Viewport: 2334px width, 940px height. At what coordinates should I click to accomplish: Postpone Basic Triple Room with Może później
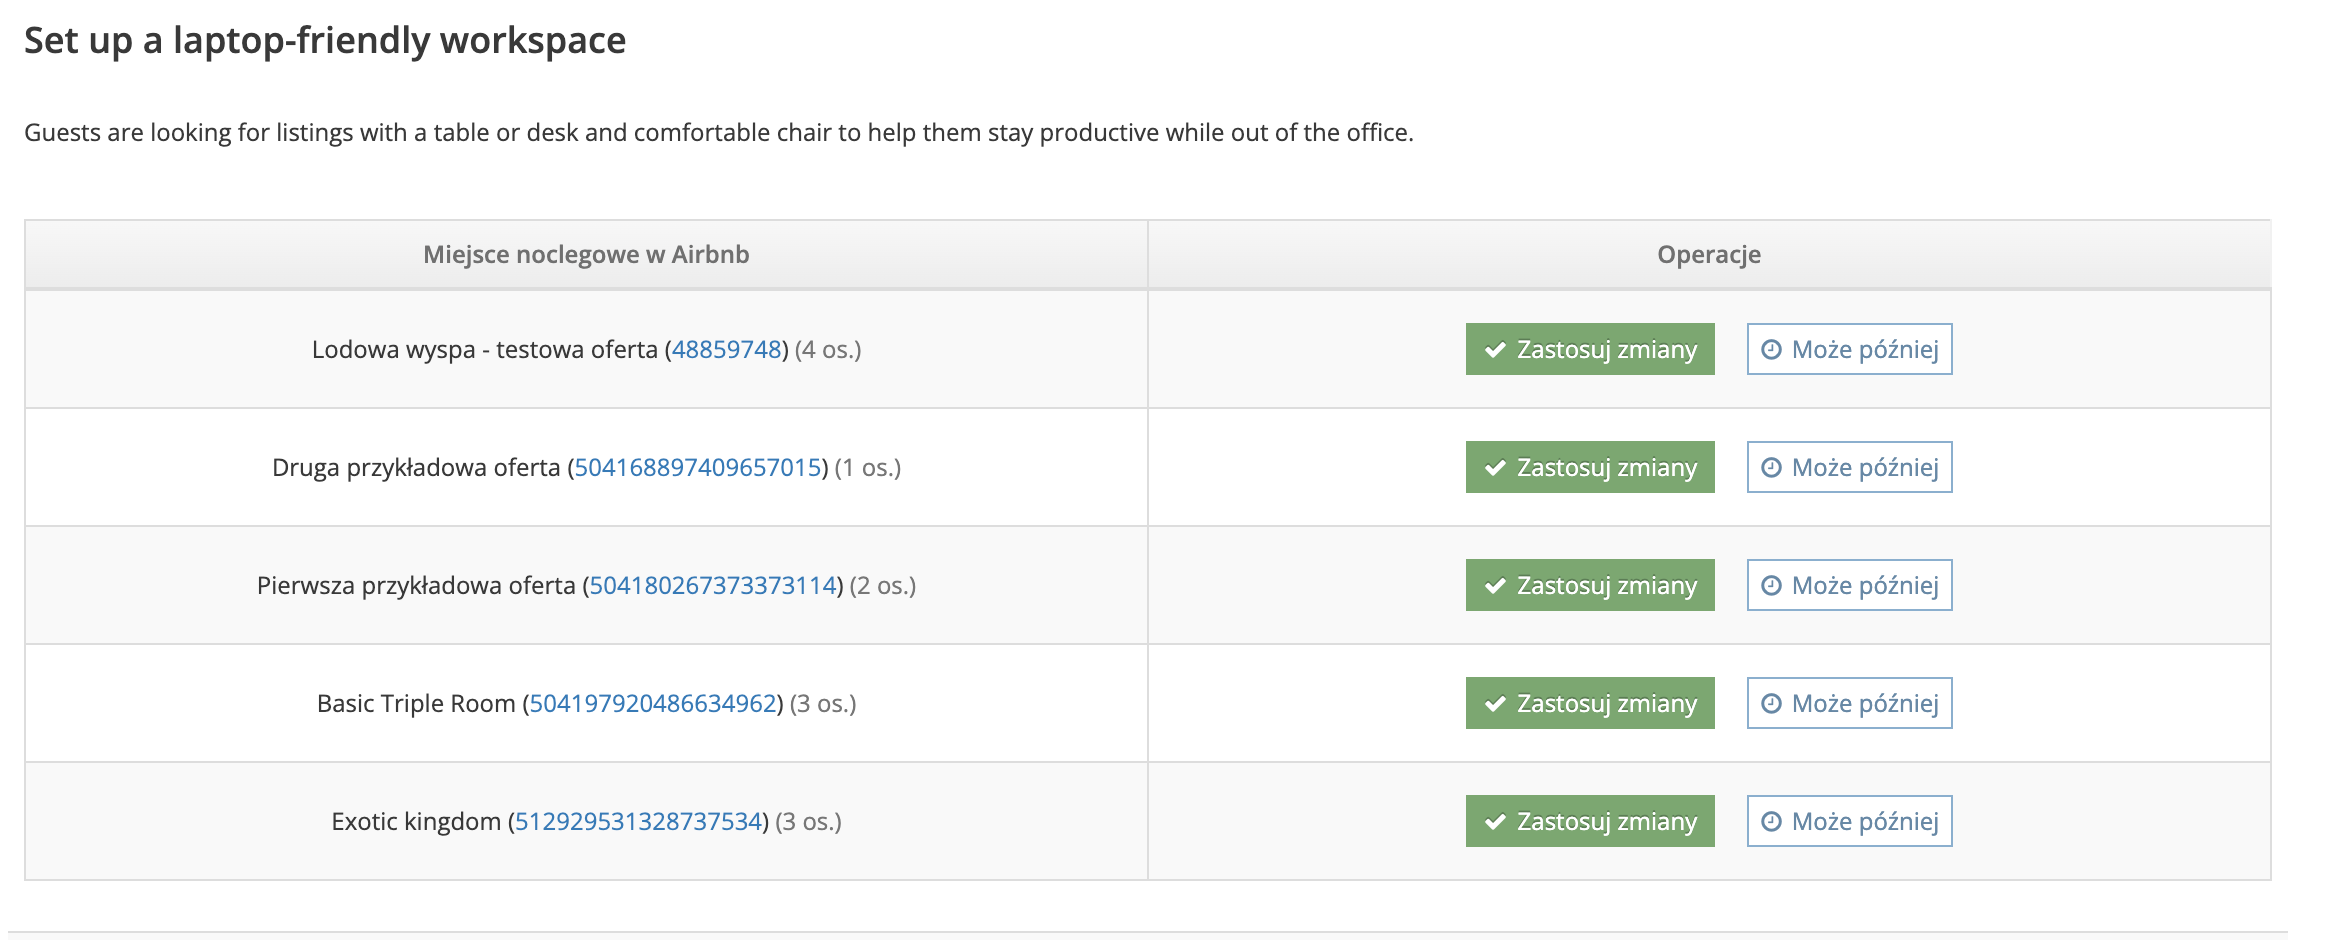coord(1850,704)
